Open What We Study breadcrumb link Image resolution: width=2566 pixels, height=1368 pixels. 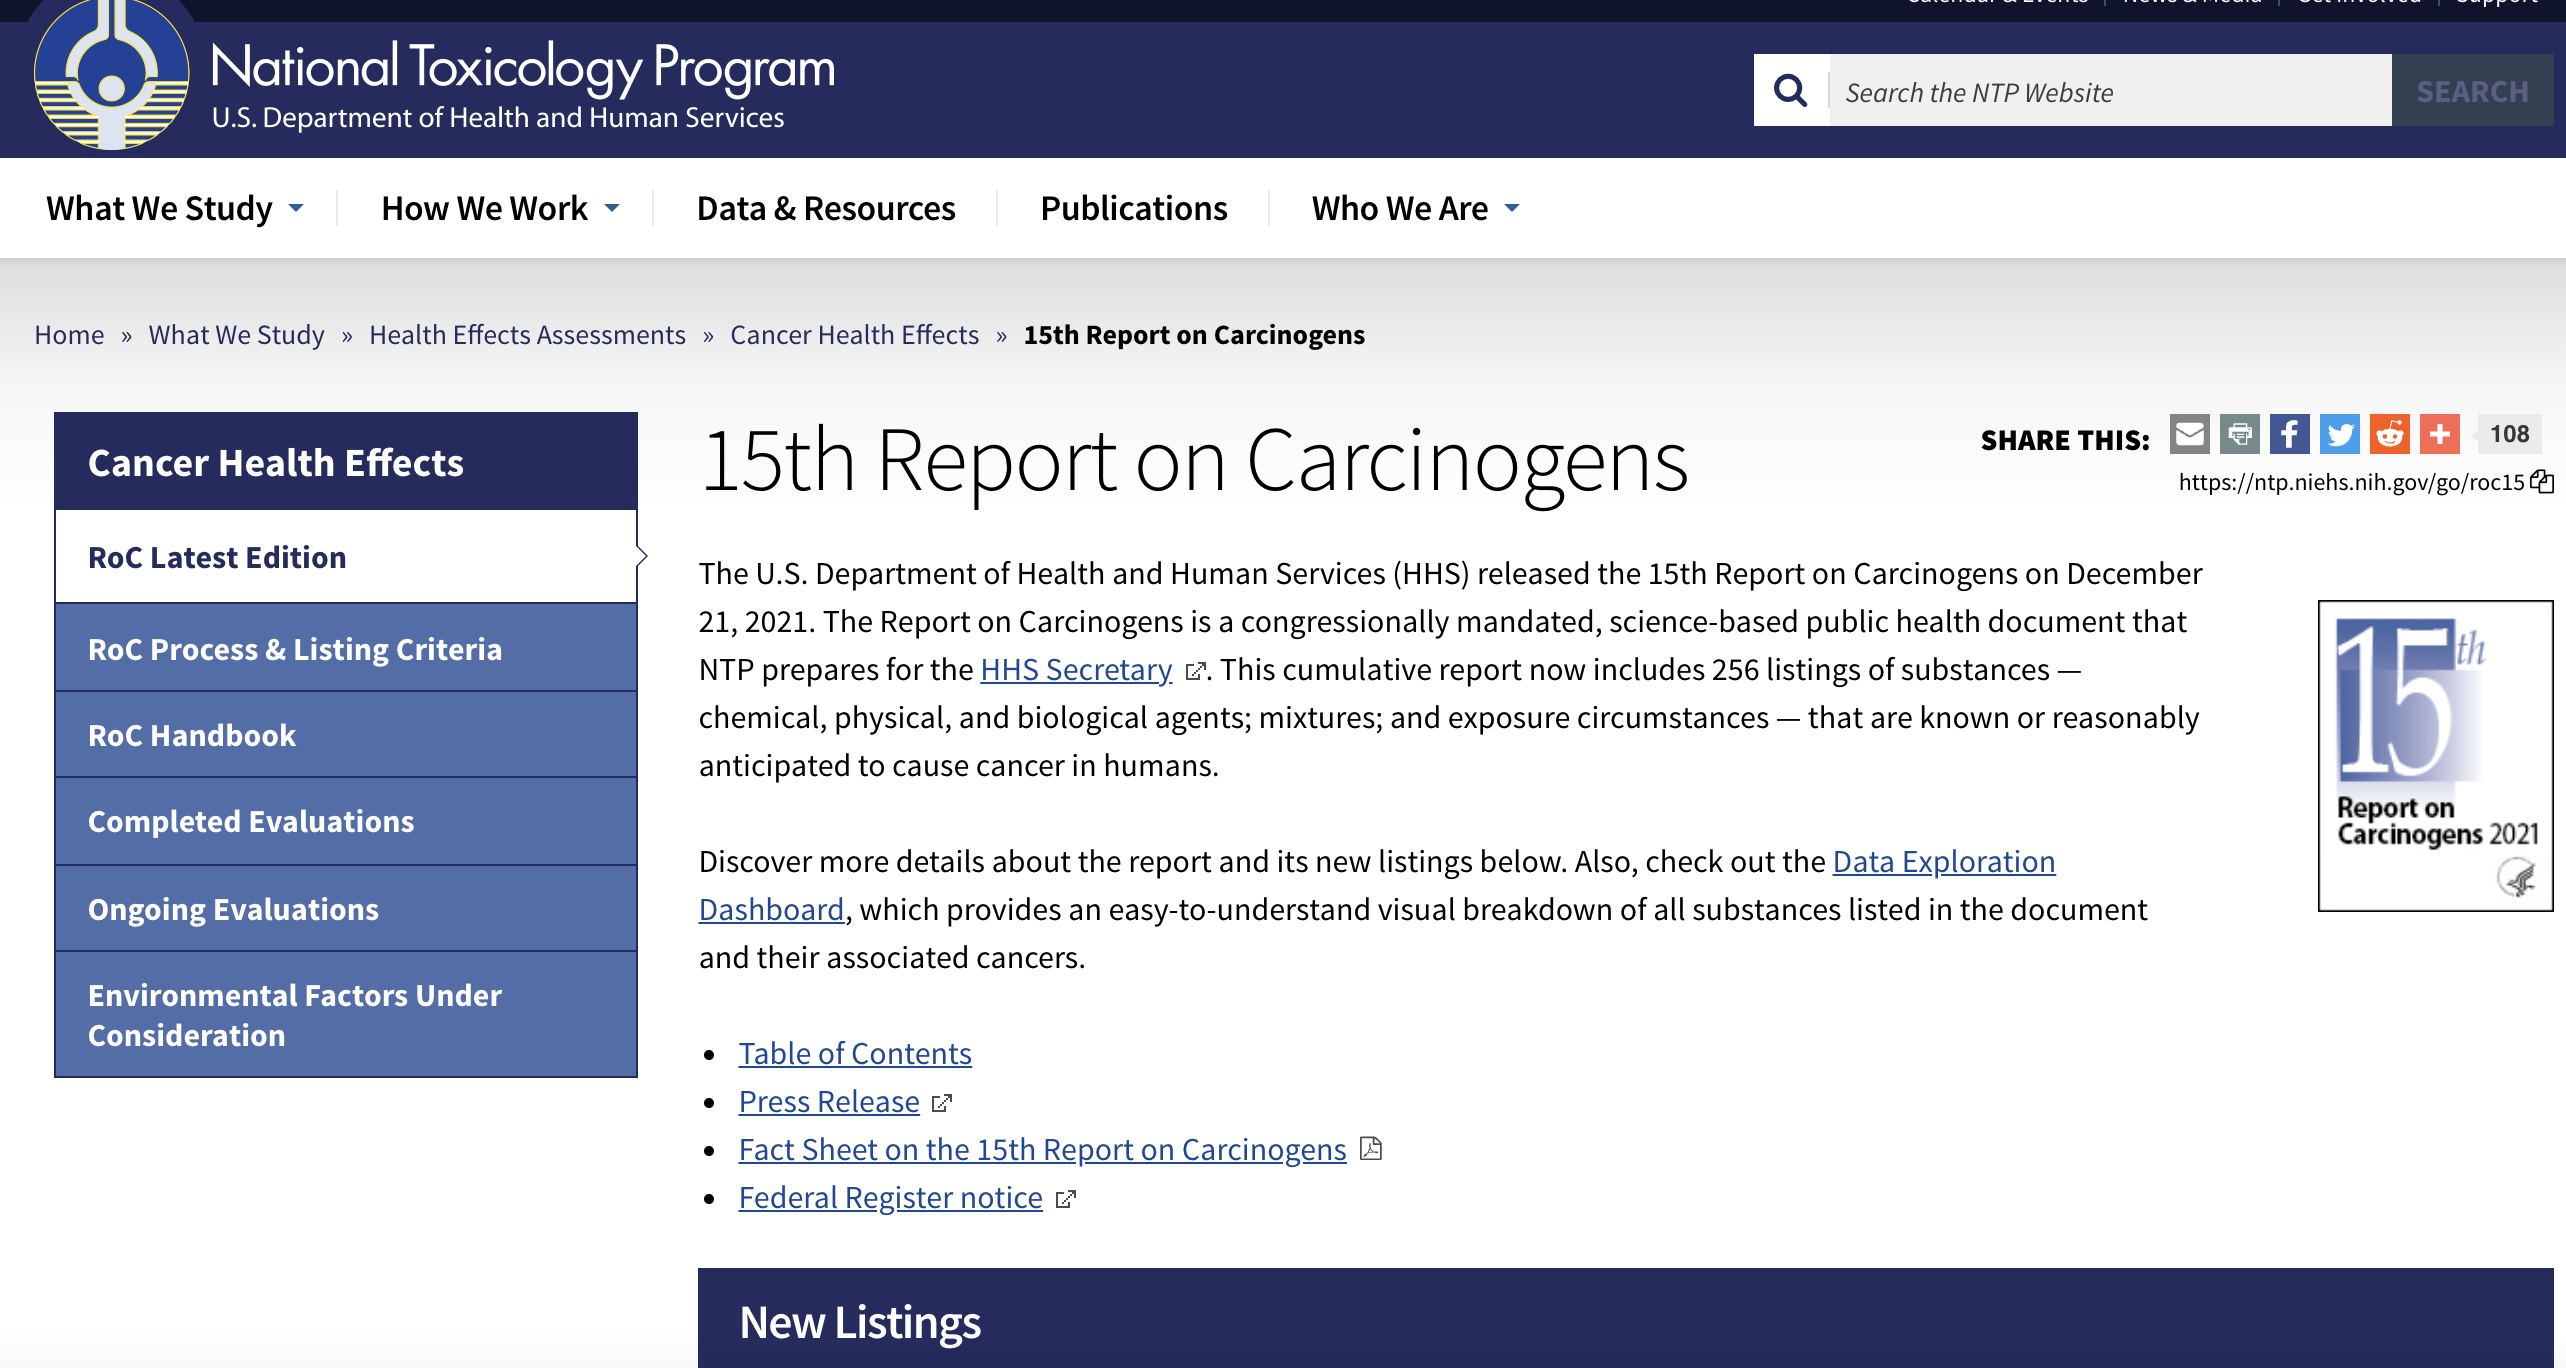point(237,335)
